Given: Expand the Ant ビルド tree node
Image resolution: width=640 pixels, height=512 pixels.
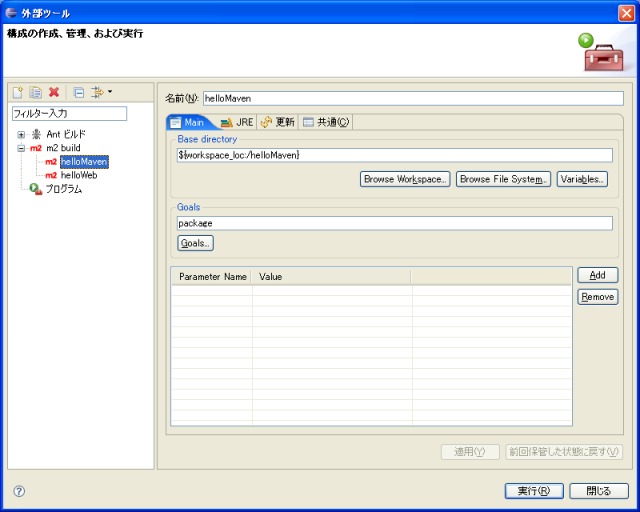Looking at the screenshot, I should [21, 134].
